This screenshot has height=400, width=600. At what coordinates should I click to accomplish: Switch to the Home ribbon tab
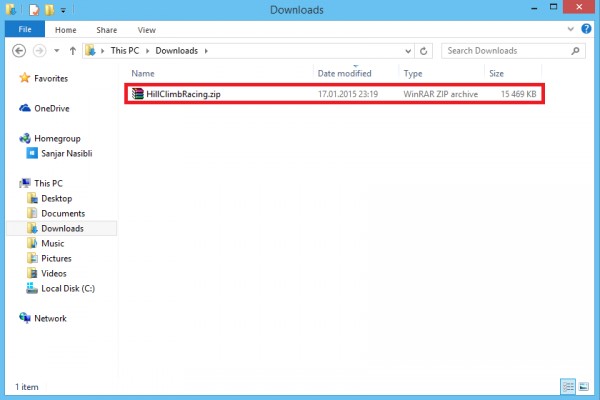[65, 30]
